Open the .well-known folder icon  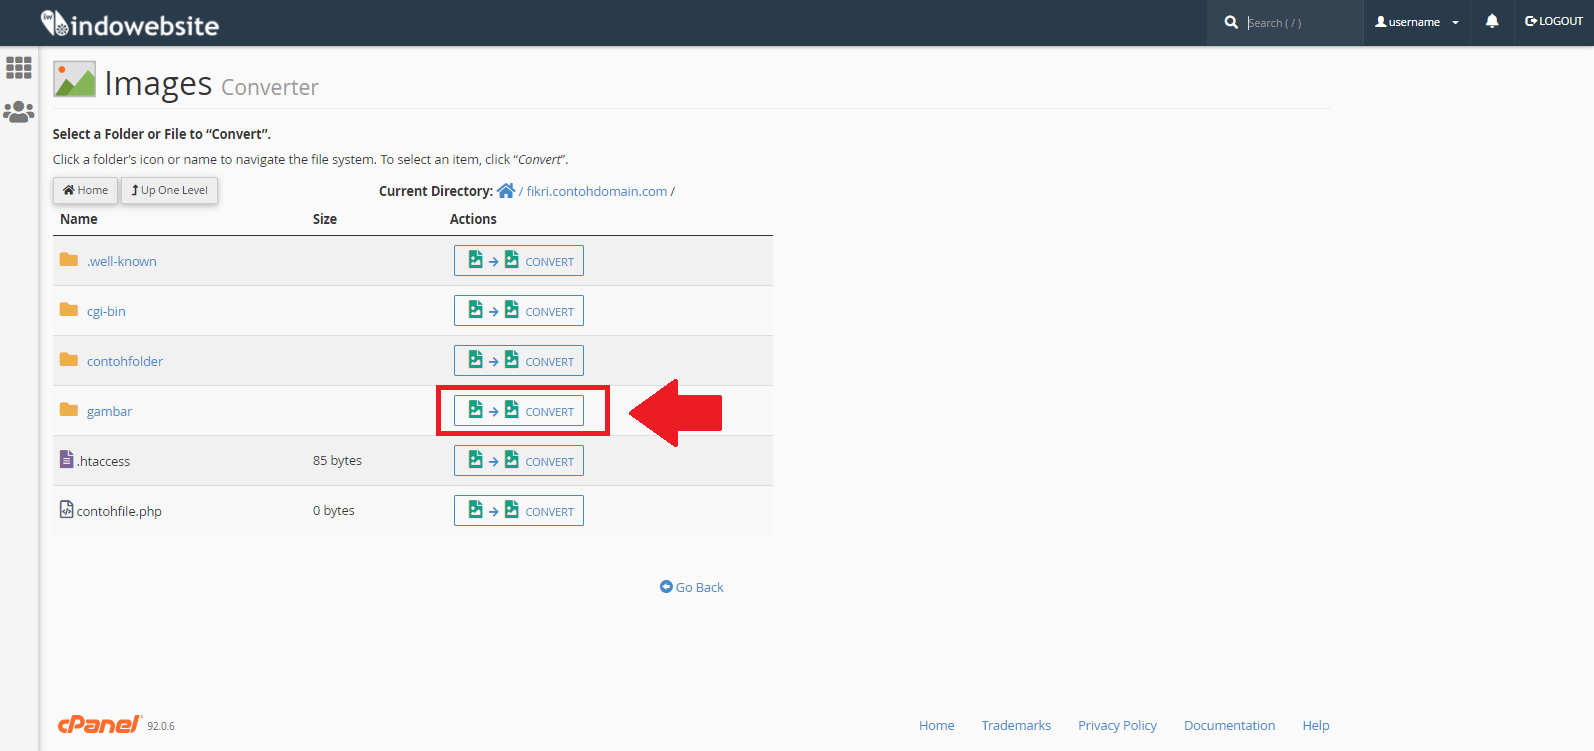click(x=69, y=260)
